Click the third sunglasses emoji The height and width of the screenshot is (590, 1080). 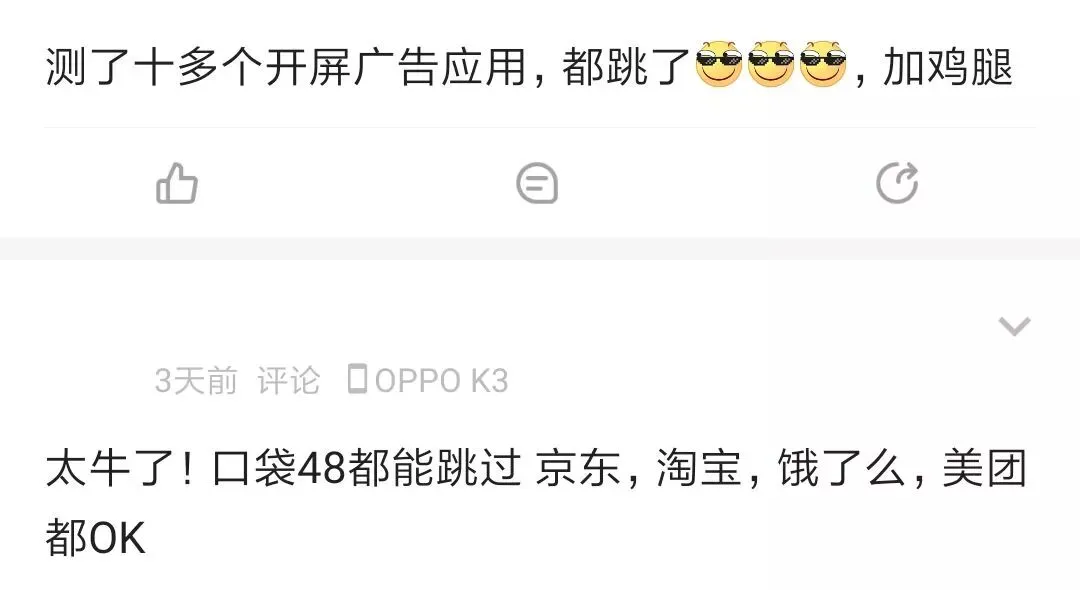point(823,64)
